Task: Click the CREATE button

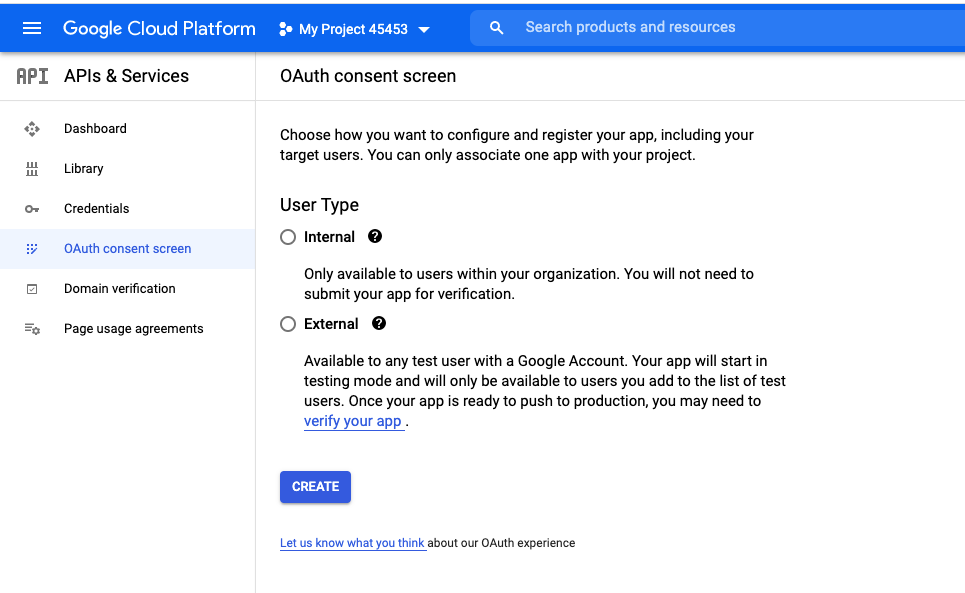Action: [315, 487]
